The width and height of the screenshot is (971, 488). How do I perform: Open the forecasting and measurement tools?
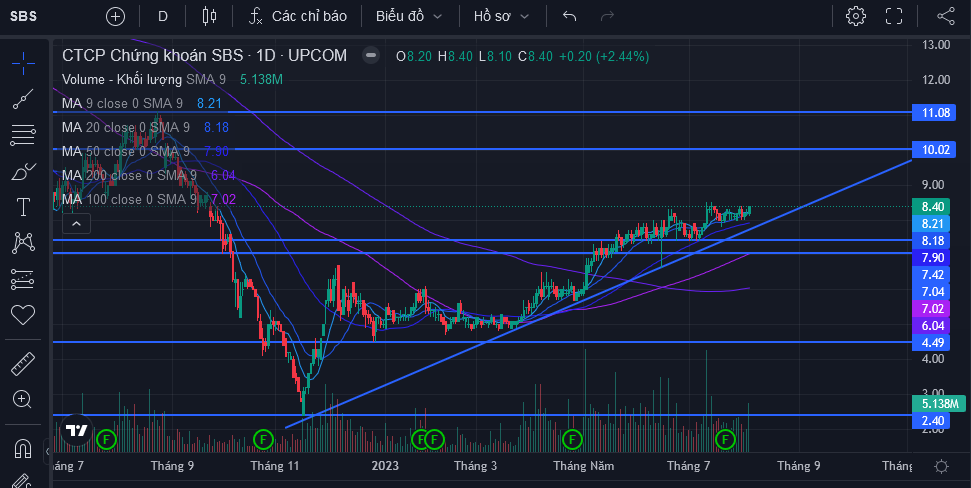(x=23, y=279)
